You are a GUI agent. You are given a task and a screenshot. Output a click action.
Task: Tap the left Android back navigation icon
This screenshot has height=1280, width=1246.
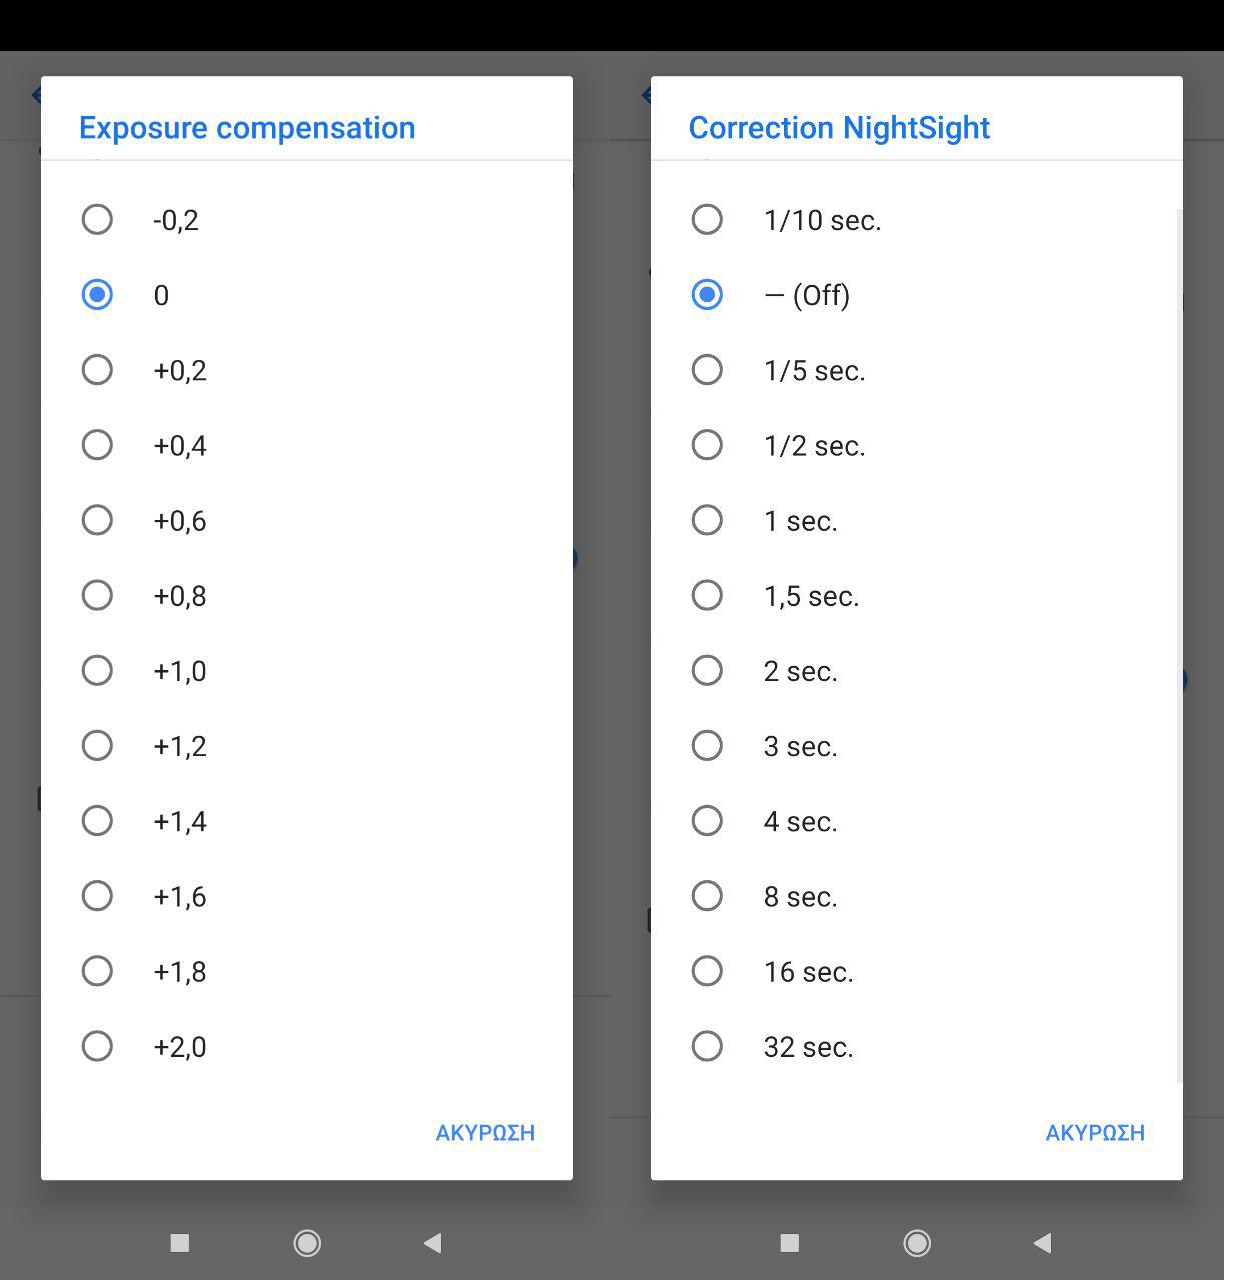(432, 1243)
